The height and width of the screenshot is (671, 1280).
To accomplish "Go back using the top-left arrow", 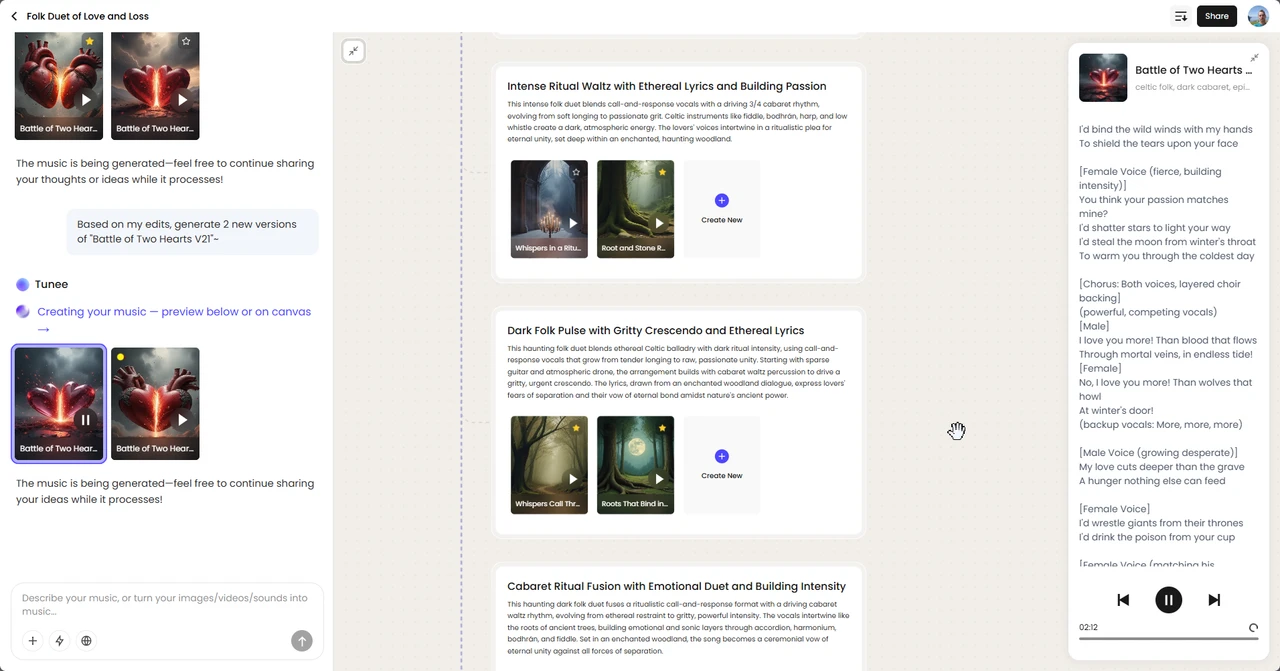I will coord(14,16).
